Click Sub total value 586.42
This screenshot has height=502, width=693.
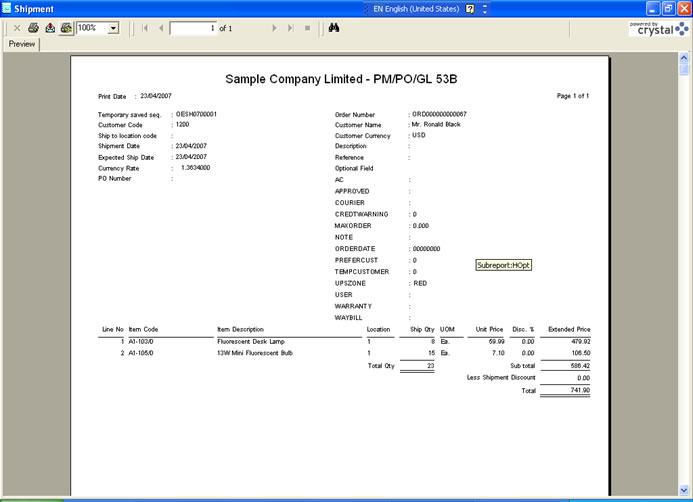580,366
